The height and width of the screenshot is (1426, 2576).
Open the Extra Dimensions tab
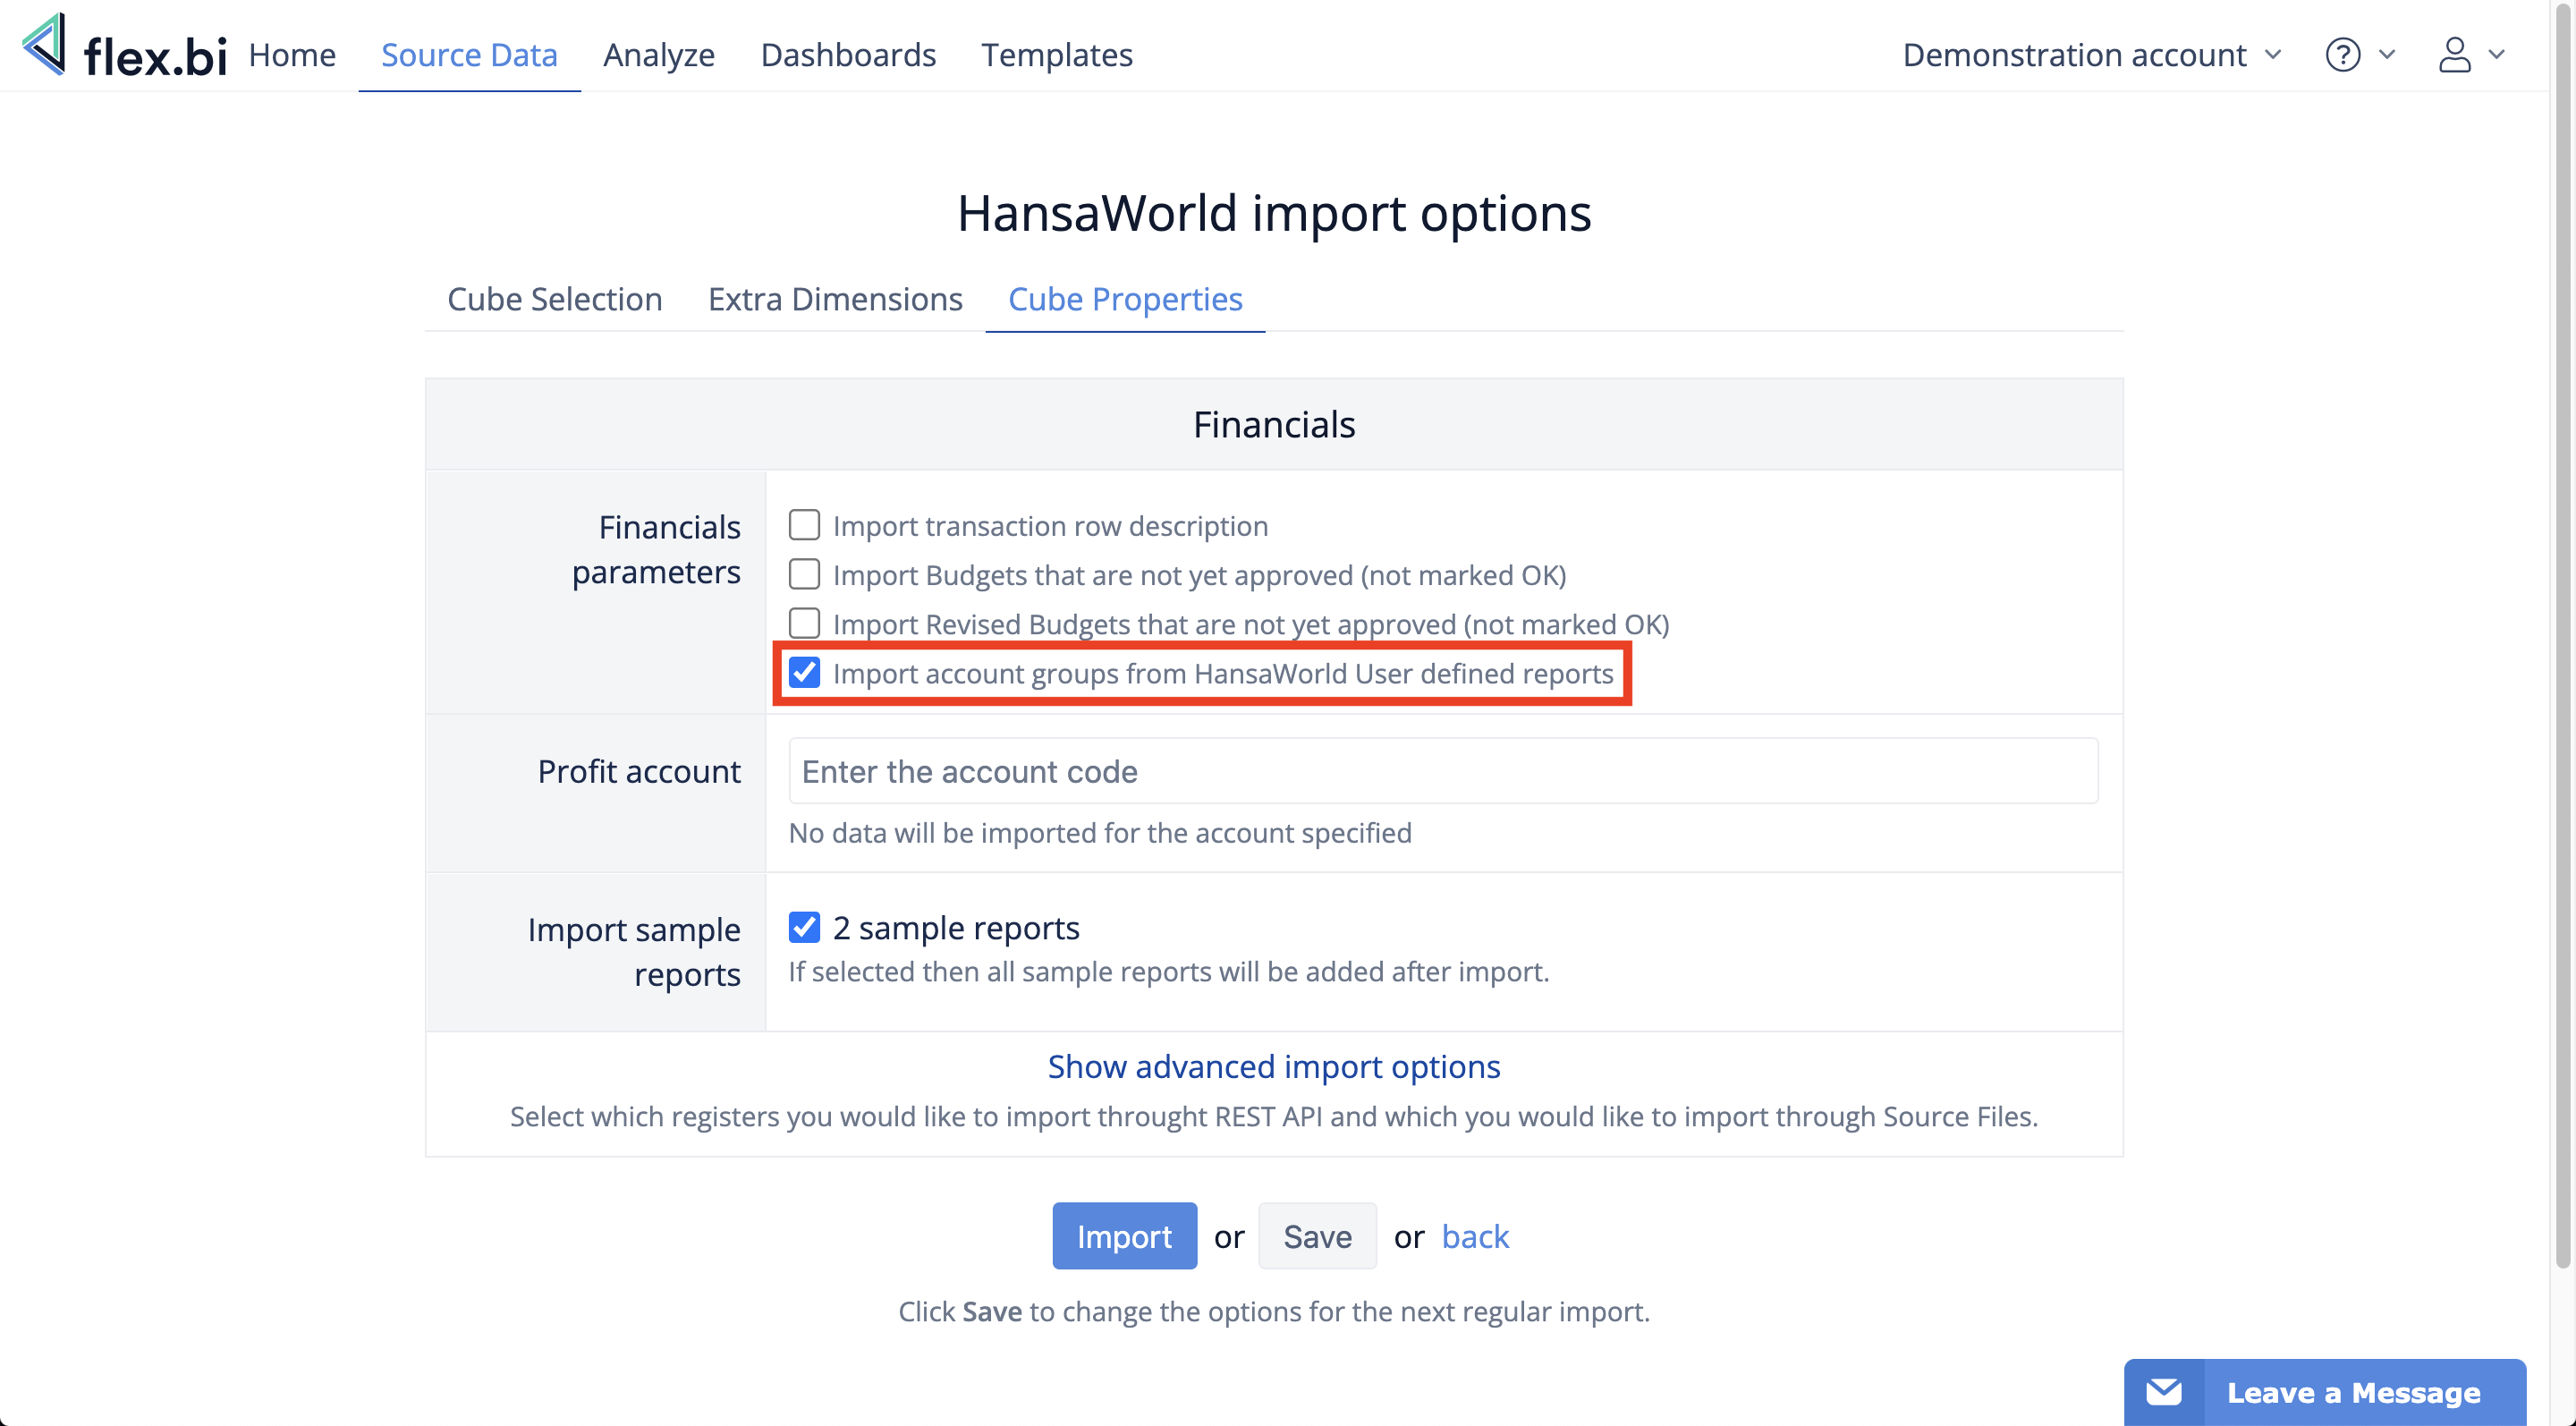click(x=835, y=299)
